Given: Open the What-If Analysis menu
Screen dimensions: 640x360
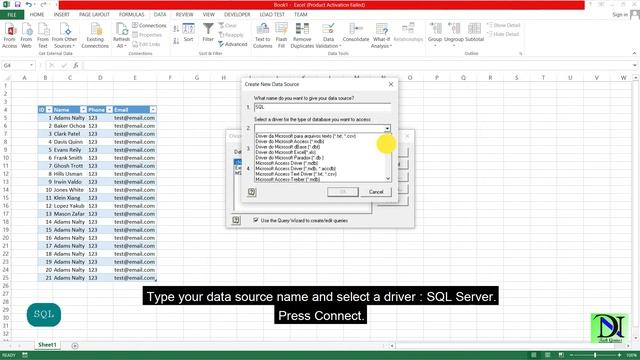Looking at the screenshot, I should pyautogui.click(x=381, y=35).
